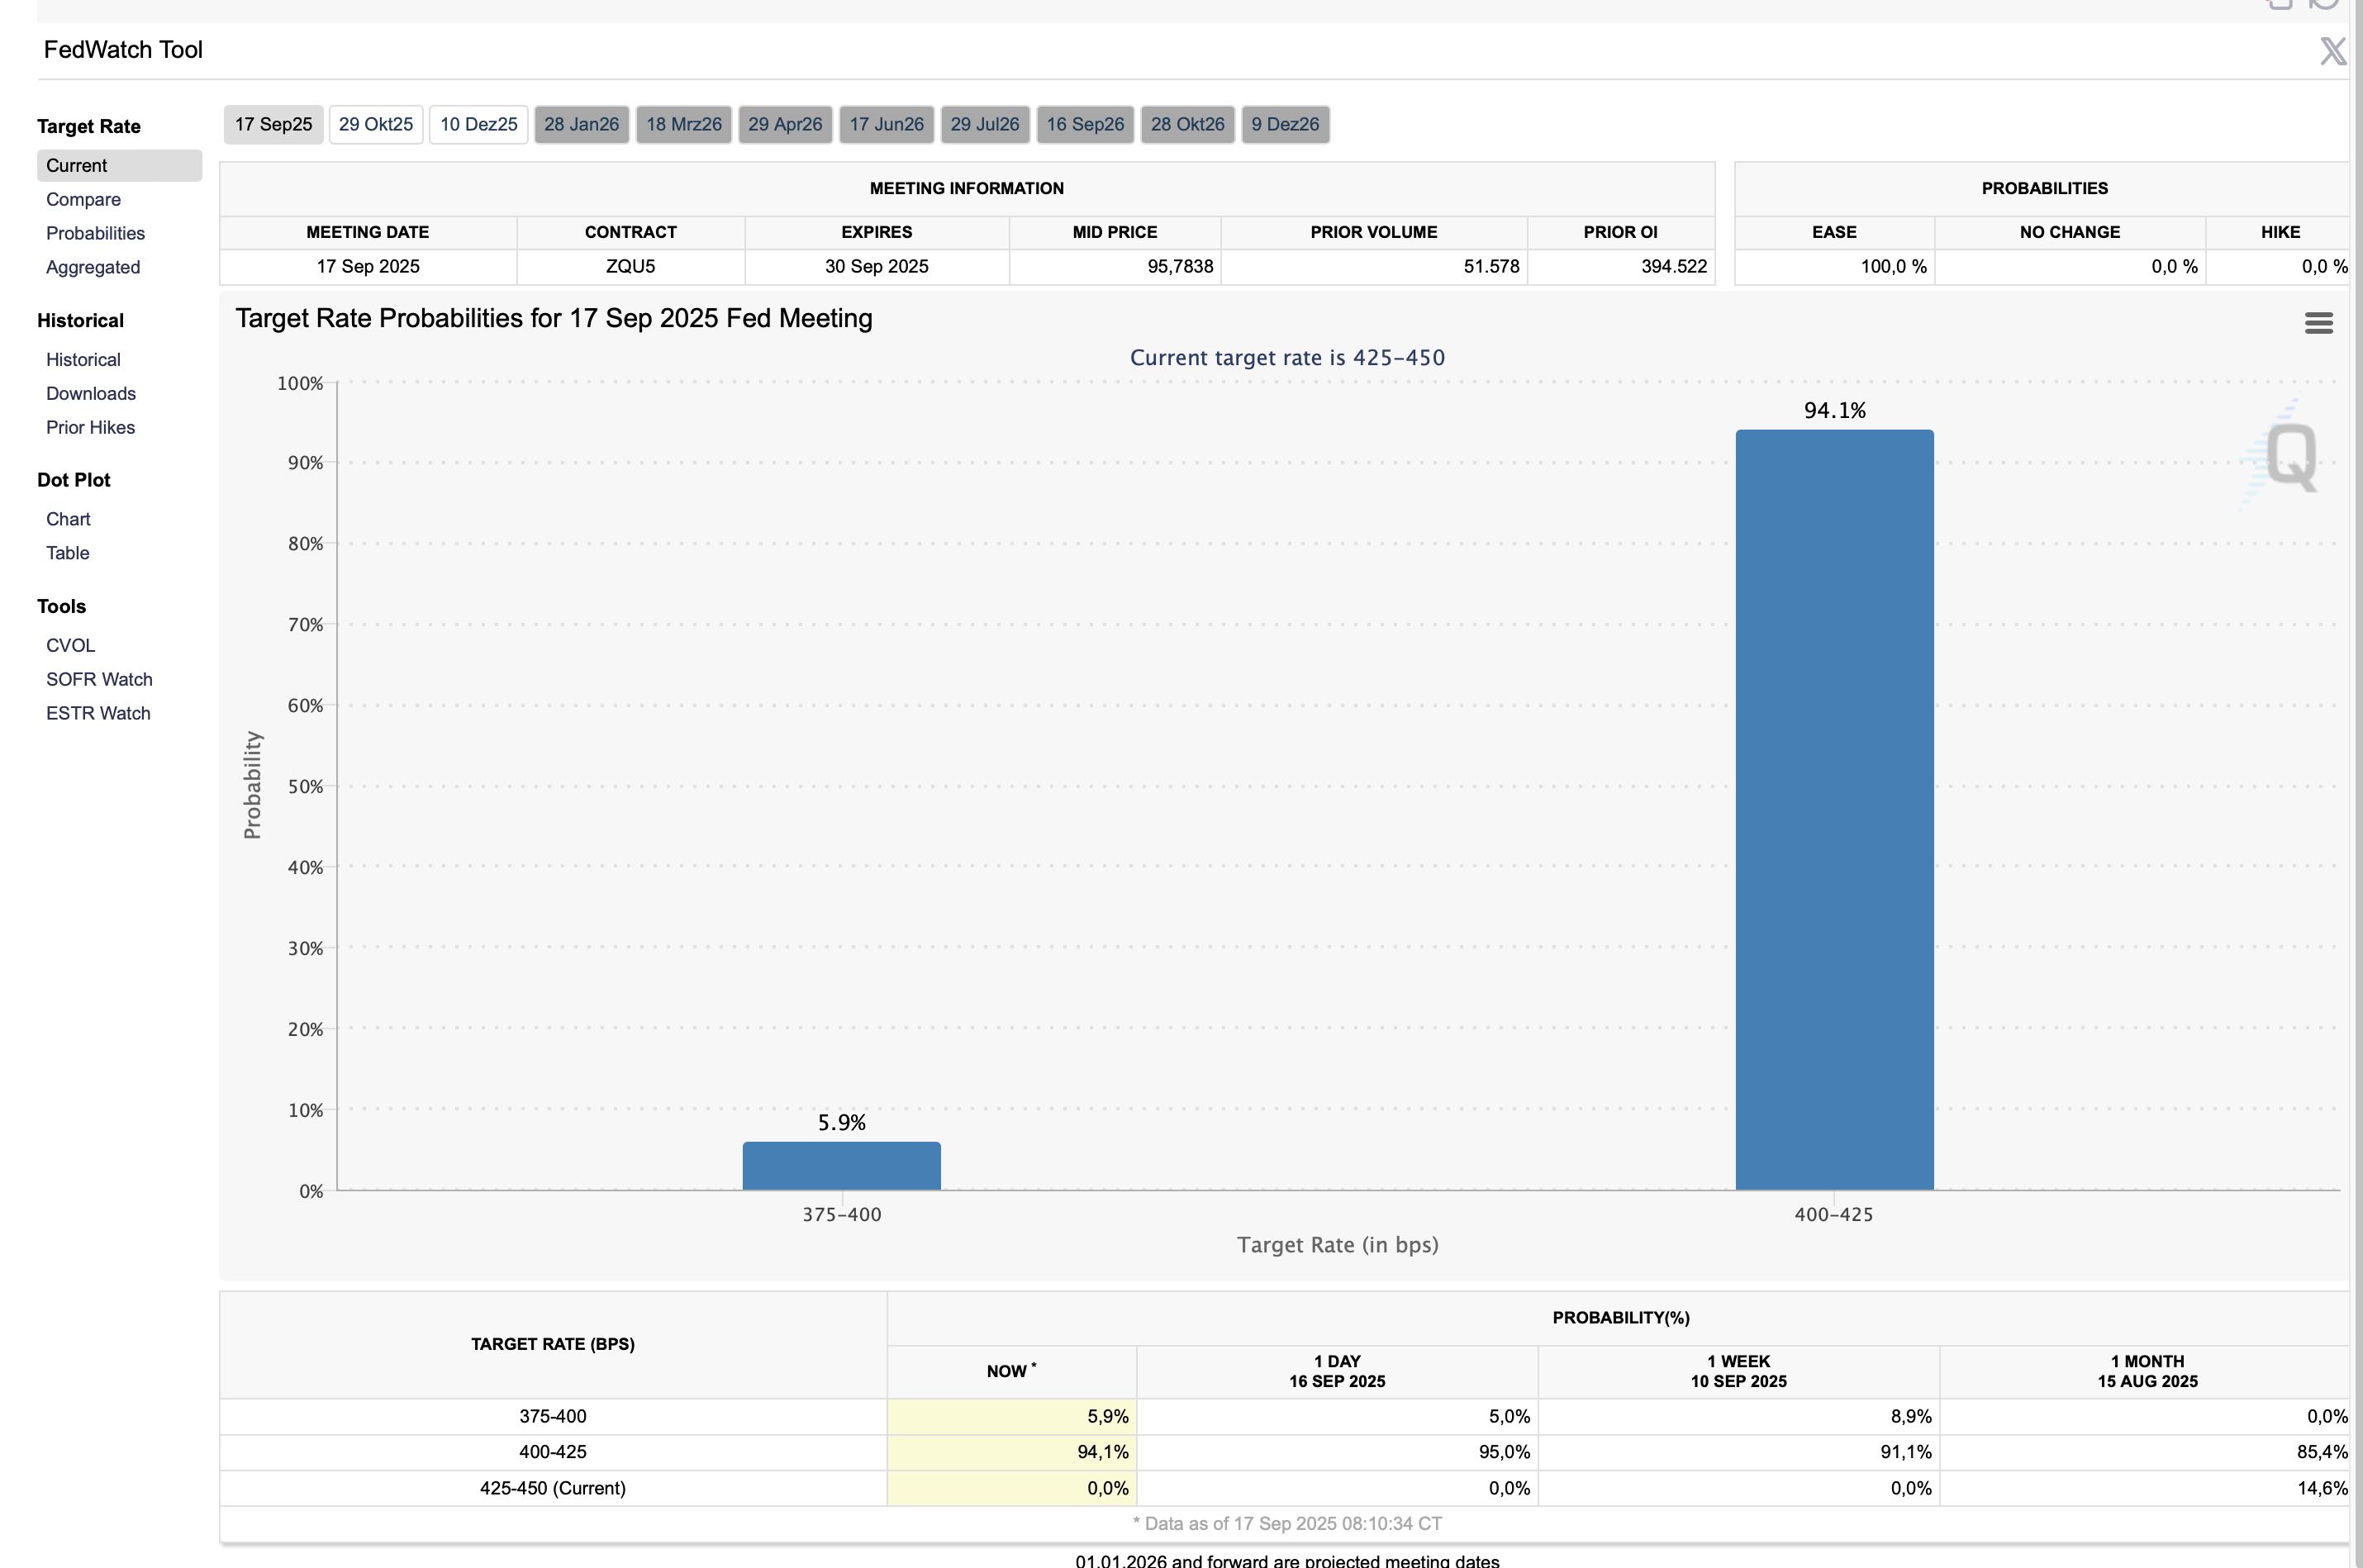Screen dimensions: 2363x1568
Task: Open the Dot Plot Chart link
Action: point(68,519)
